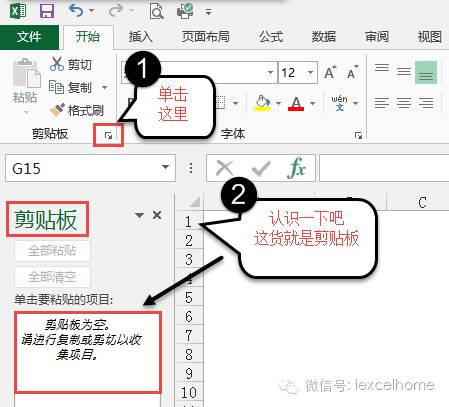Apply yellow fill color bucket
This screenshot has width=449, height=407.
click(x=262, y=103)
